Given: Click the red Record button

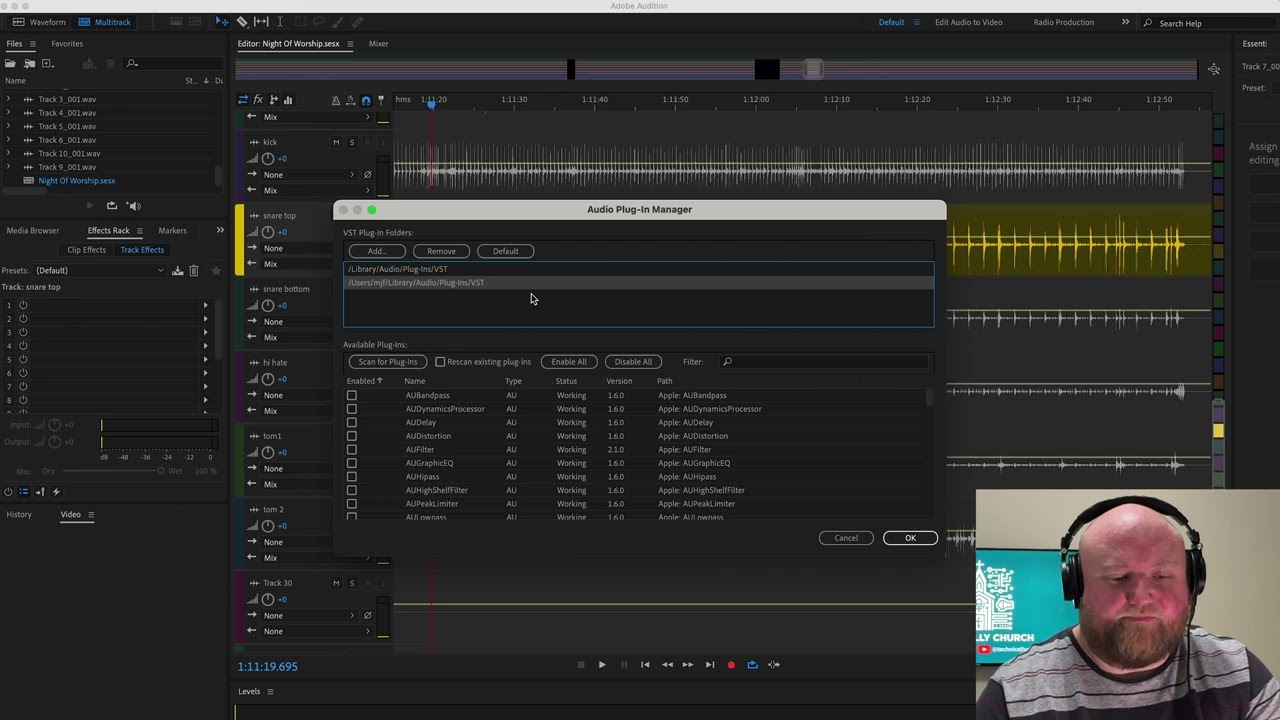Looking at the screenshot, I should (x=731, y=665).
